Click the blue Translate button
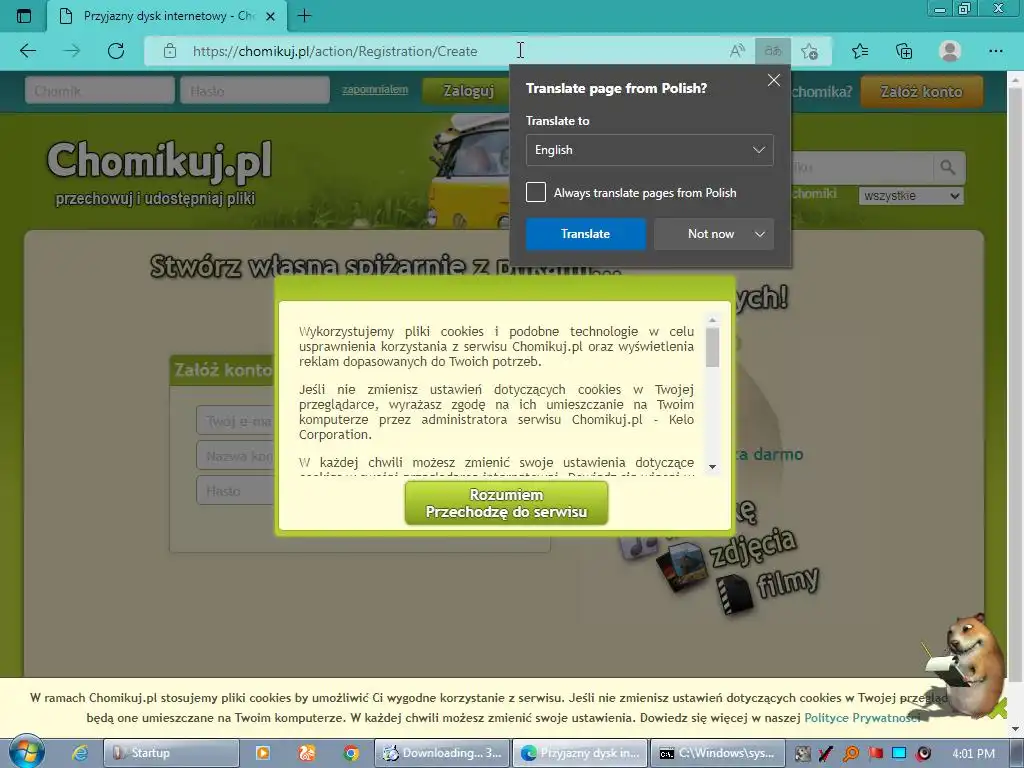The image size is (1024, 768). pyautogui.click(x=586, y=234)
